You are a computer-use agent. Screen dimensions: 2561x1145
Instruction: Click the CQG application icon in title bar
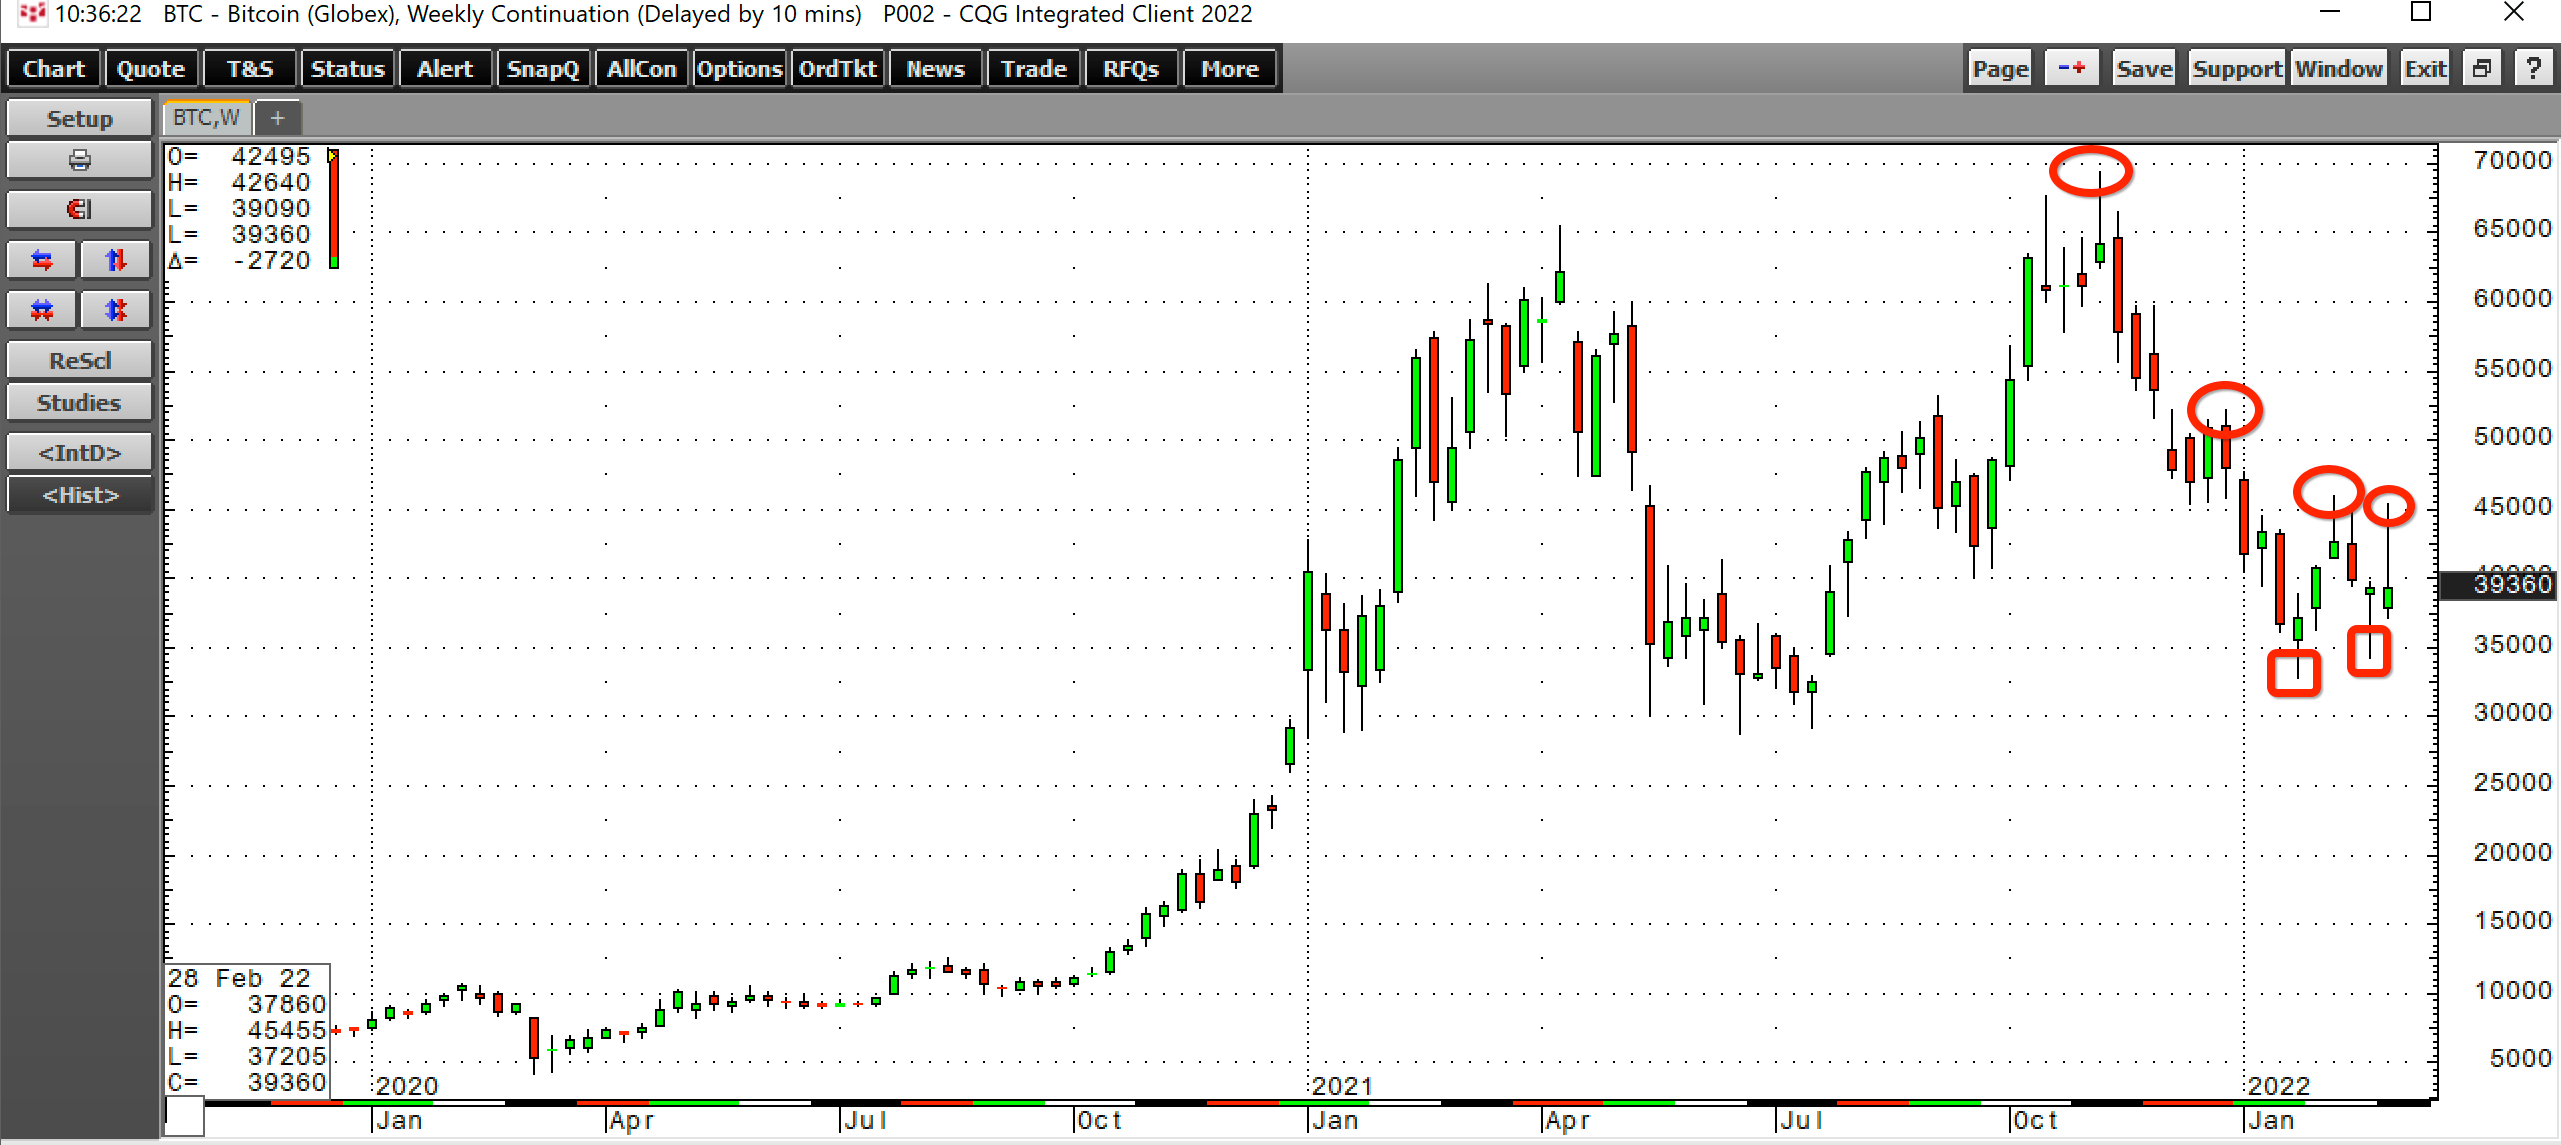pos(32,13)
